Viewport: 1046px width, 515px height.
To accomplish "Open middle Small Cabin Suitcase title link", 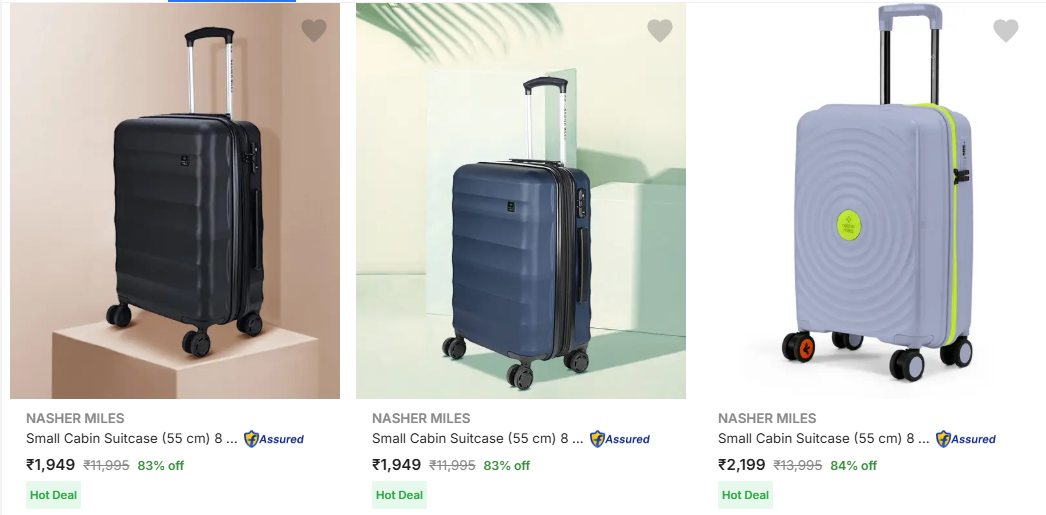I will point(477,439).
